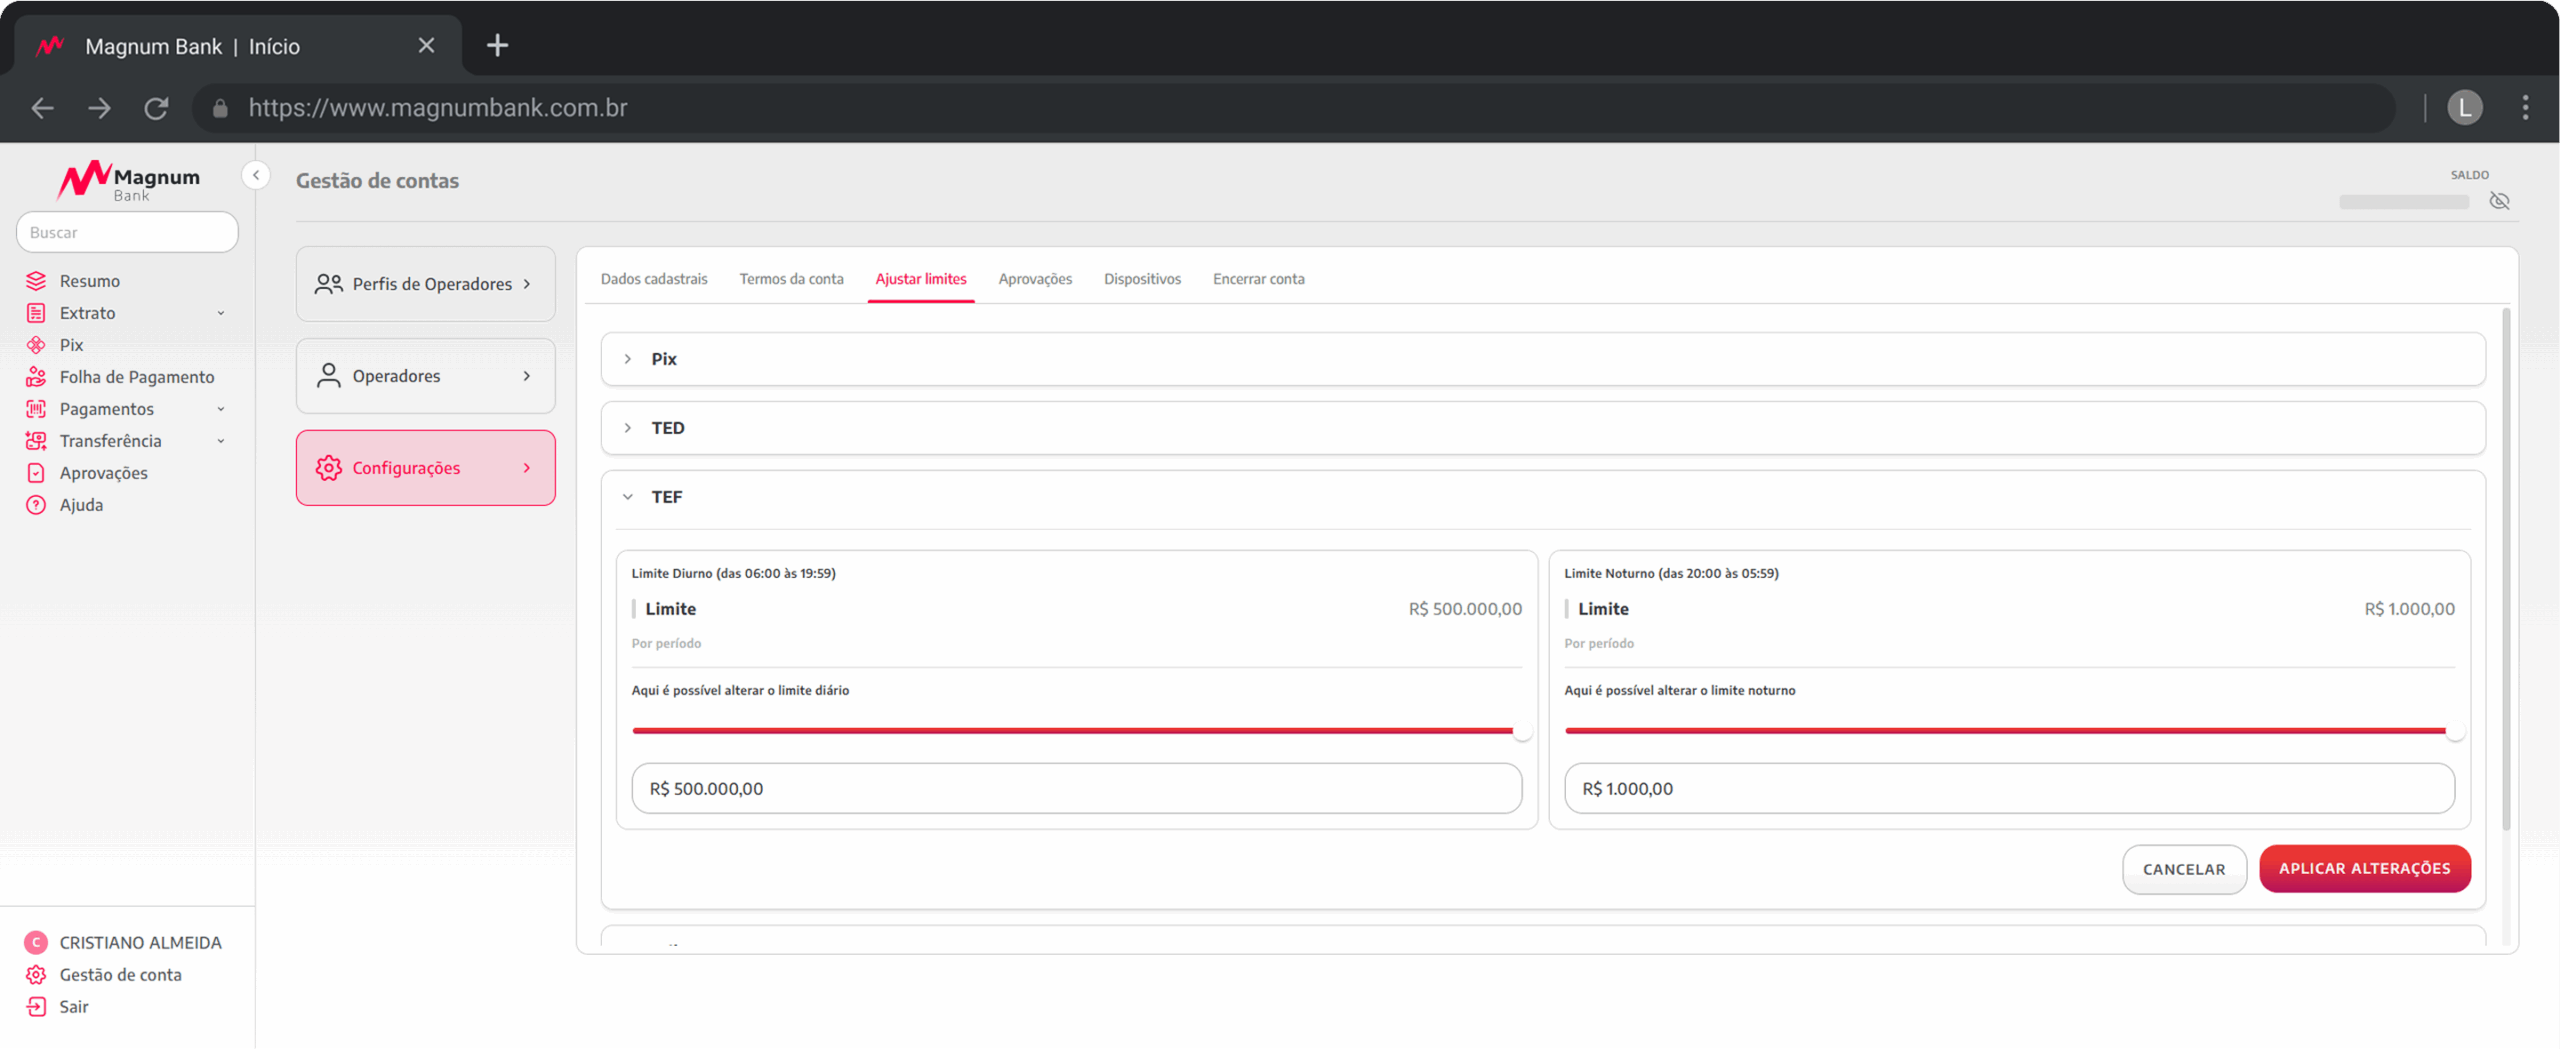
Task: Expand the Extrato submenu arrow
Action: [221, 313]
